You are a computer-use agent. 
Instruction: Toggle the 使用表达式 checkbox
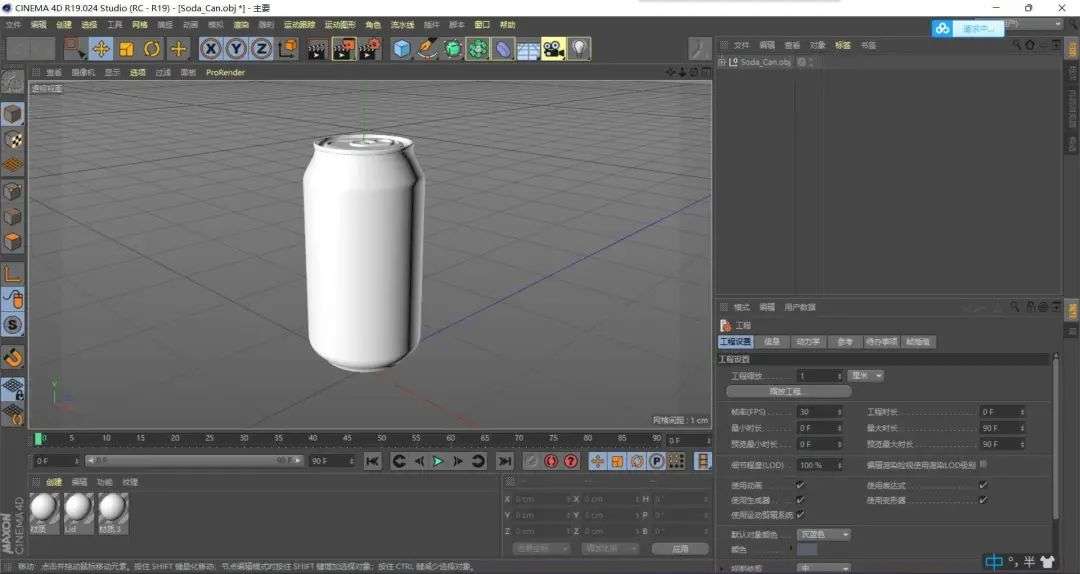click(x=983, y=485)
